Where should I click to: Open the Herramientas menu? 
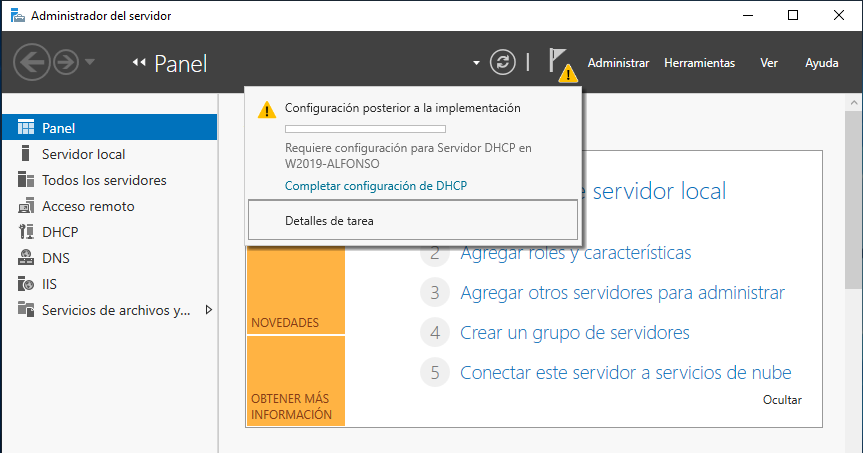point(699,63)
